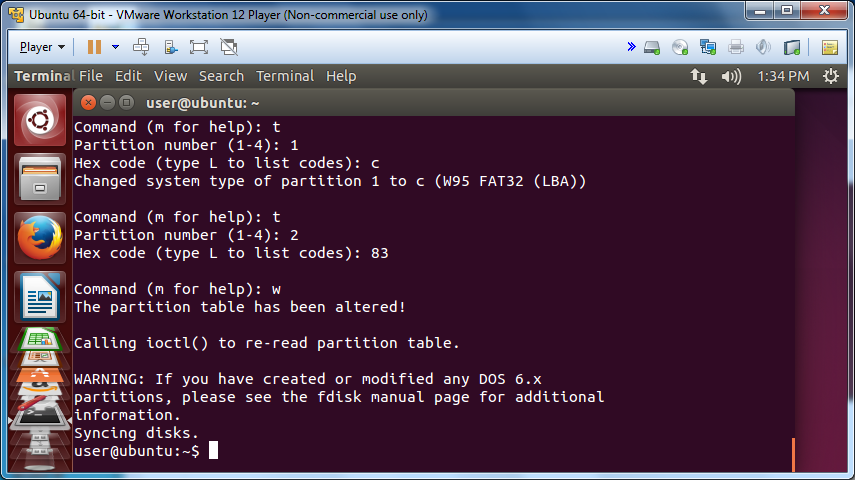Image resolution: width=855 pixels, height=480 pixels.
Task: Click the printer device icon
Action: point(736,47)
